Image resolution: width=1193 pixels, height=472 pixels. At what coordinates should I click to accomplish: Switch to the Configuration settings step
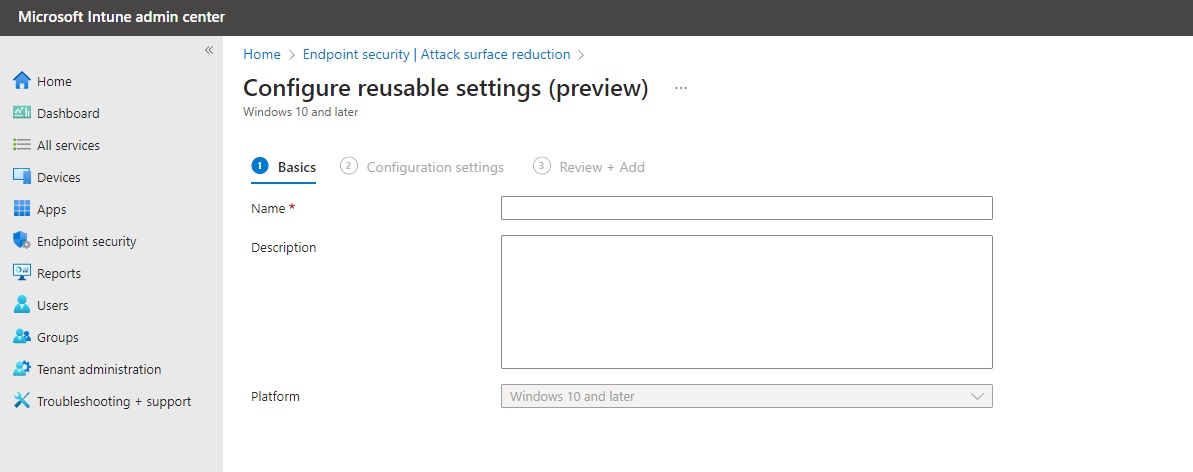pyautogui.click(x=422, y=167)
